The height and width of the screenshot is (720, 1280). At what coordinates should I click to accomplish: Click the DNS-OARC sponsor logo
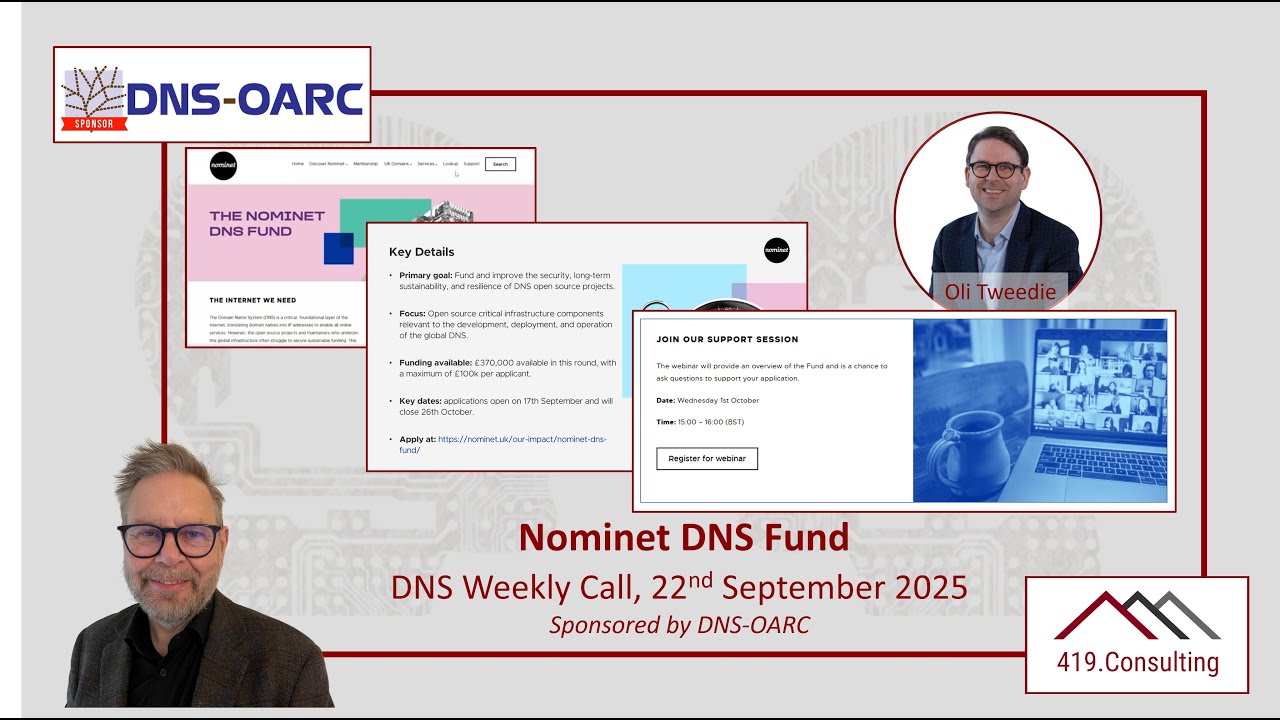(212, 95)
